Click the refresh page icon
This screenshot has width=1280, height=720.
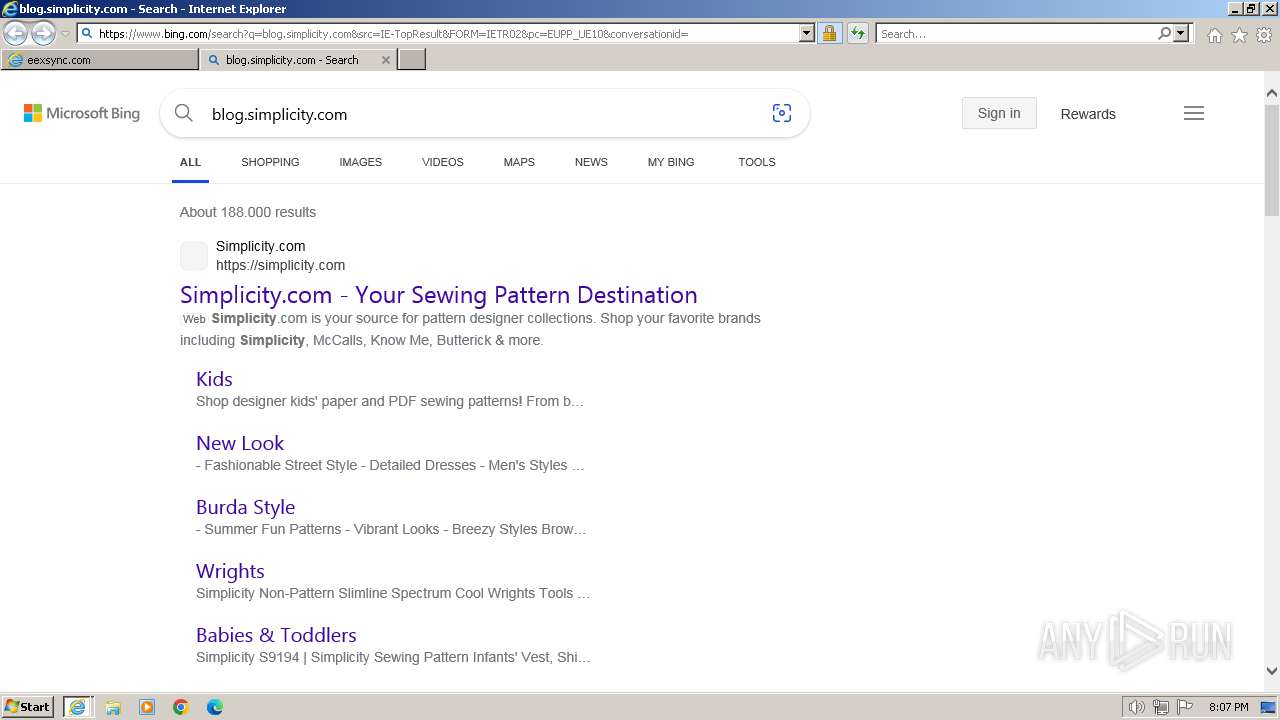[858, 33]
